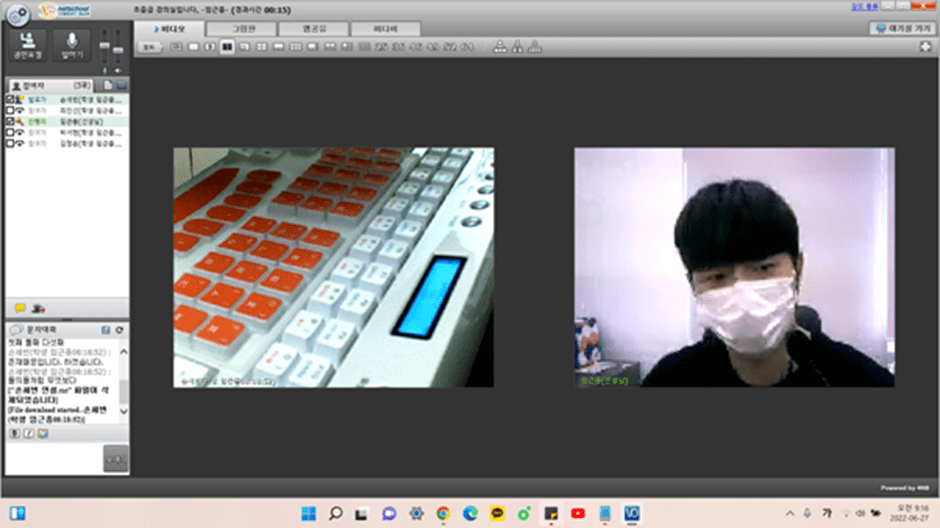Click the yellow speech bubble icon below participants
This screenshot has width=940, height=528.
coord(19,308)
